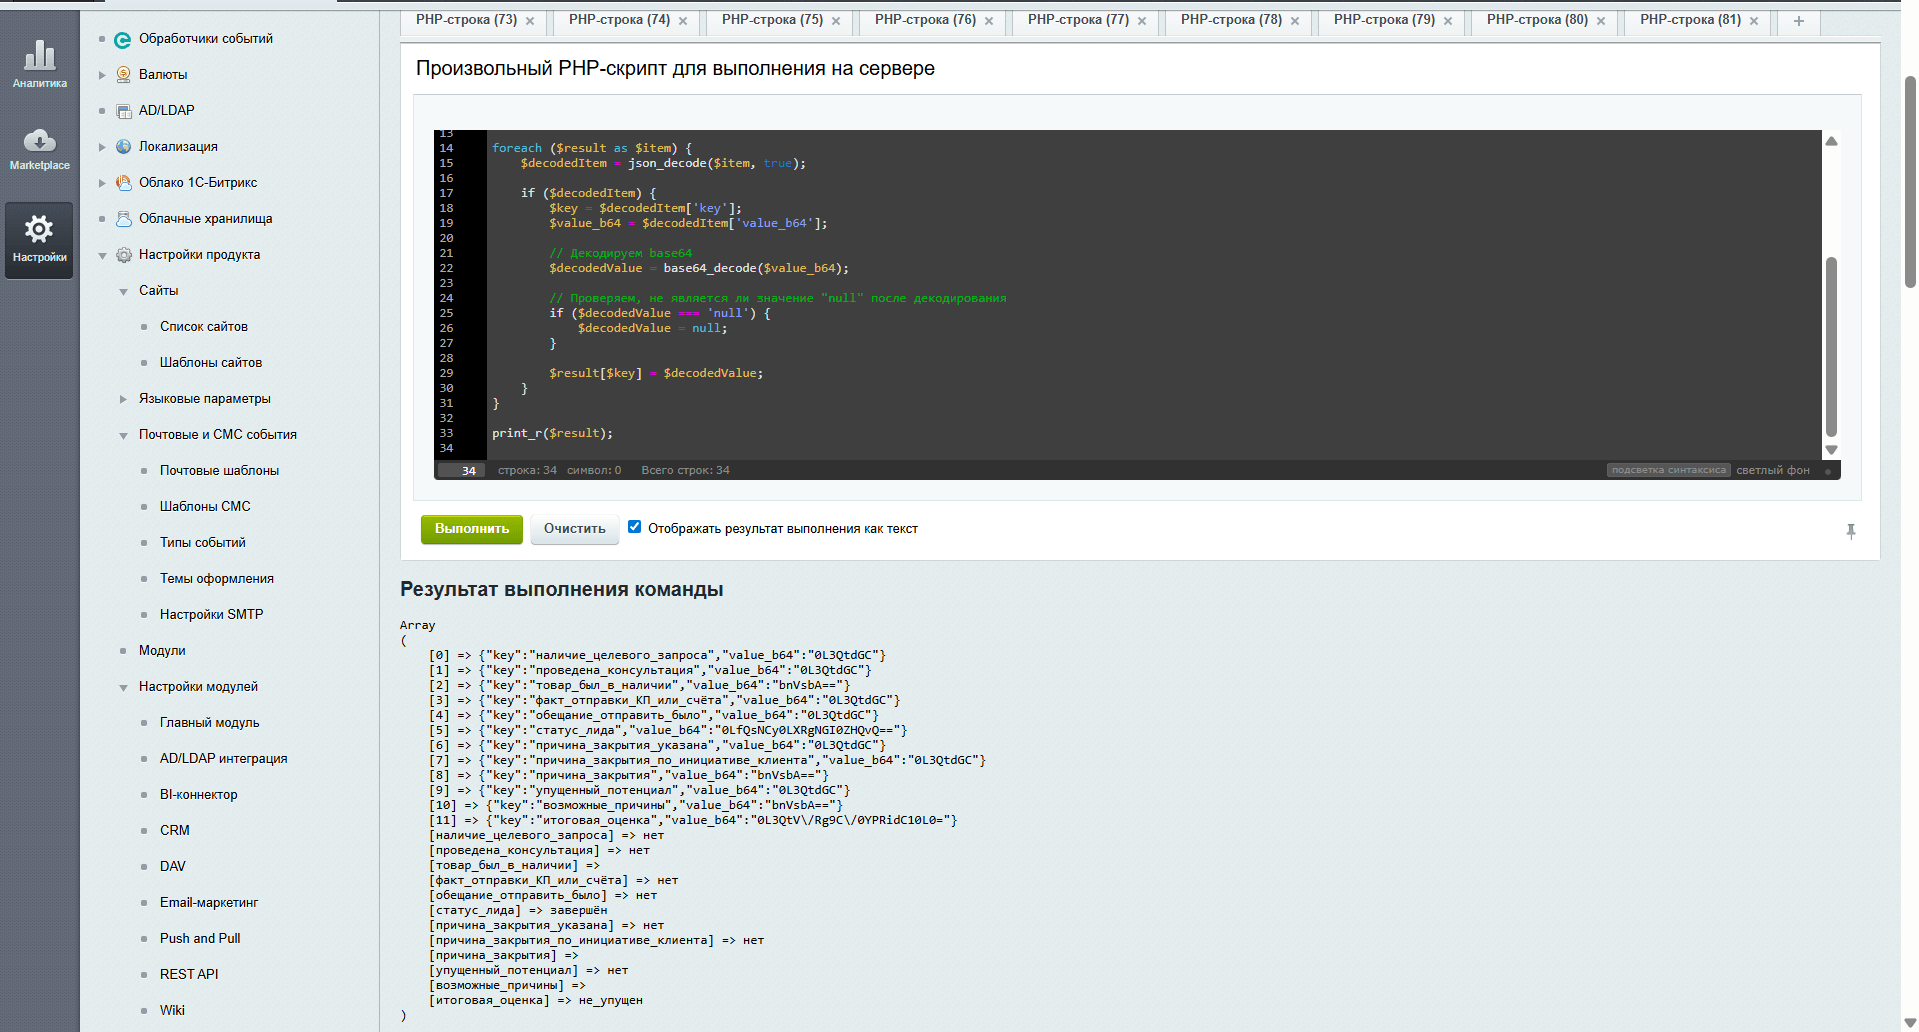Open Email-маркетинг module settings
The height and width of the screenshot is (1032, 1919).
pyautogui.click(x=209, y=903)
